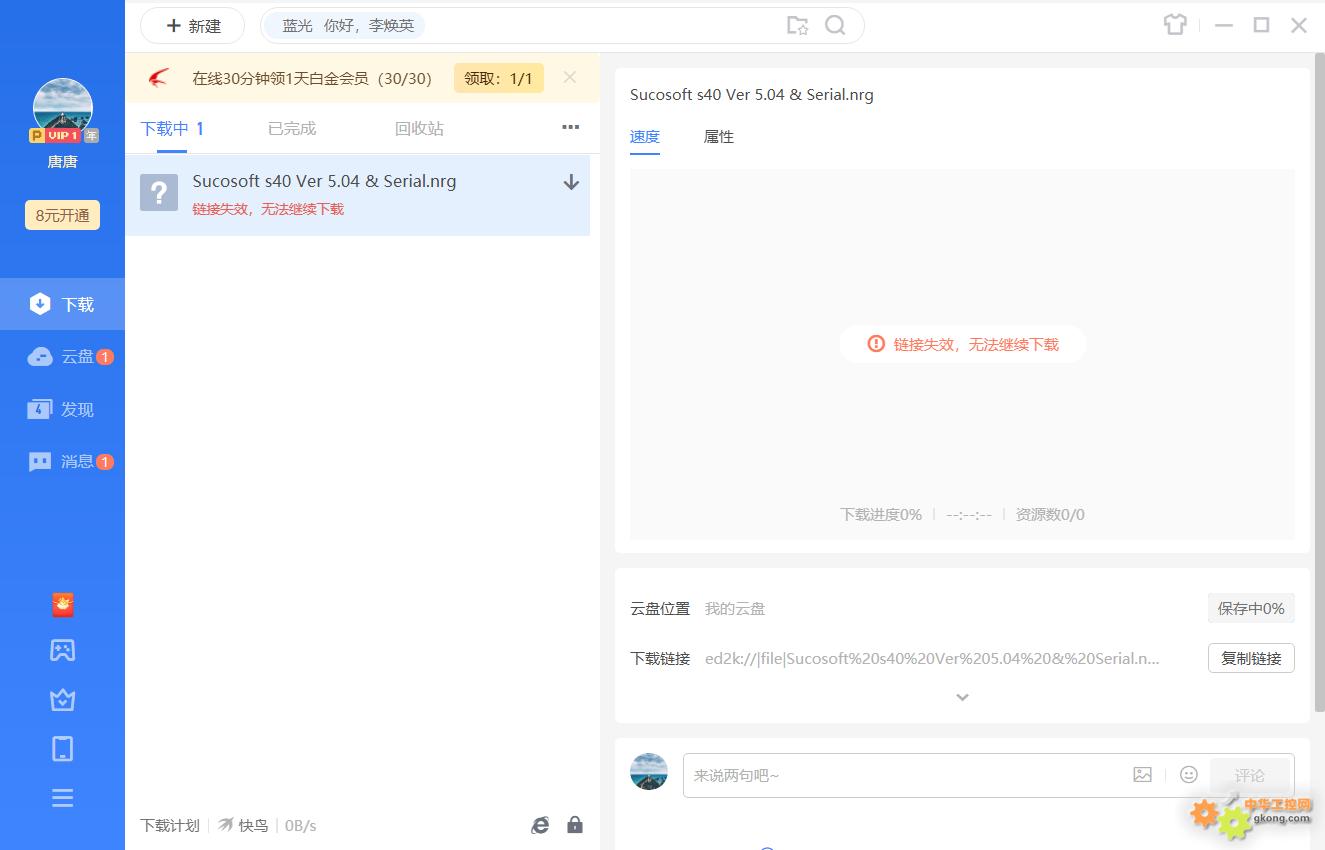Click the 快鸟 accelerator in status bar
This screenshot has height=850, width=1325.
coord(244,825)
